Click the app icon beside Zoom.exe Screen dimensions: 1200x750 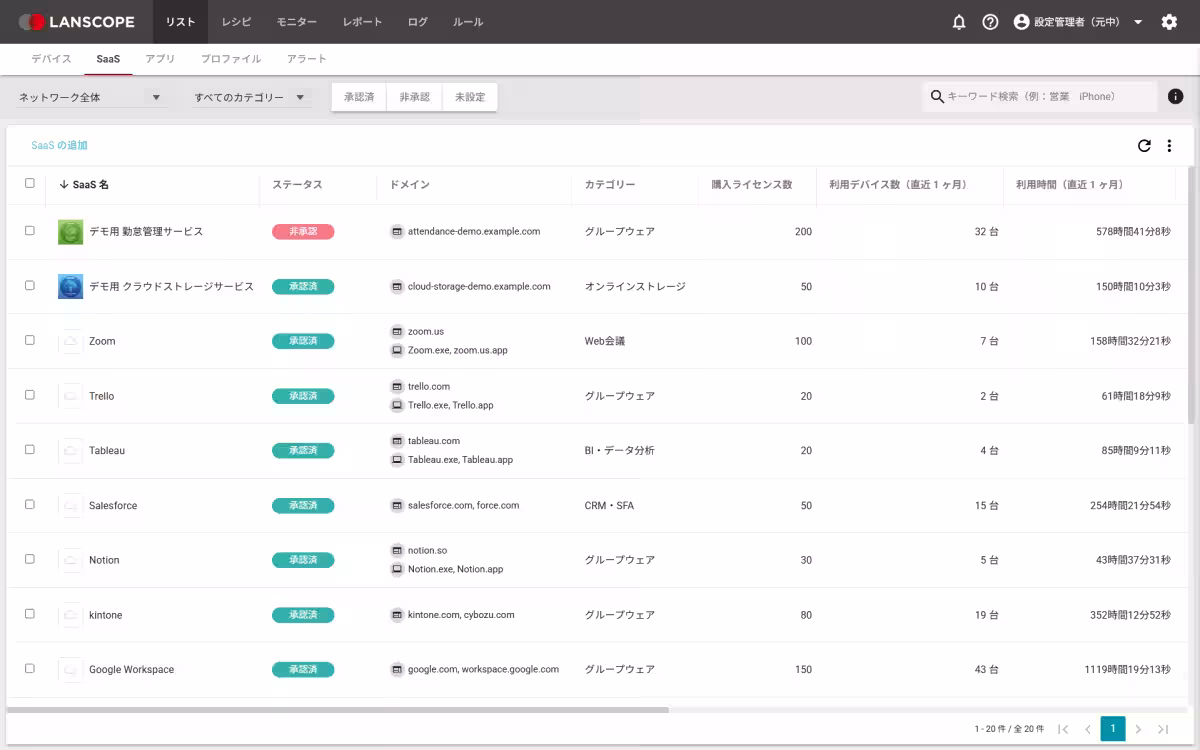tap(397, 350)
